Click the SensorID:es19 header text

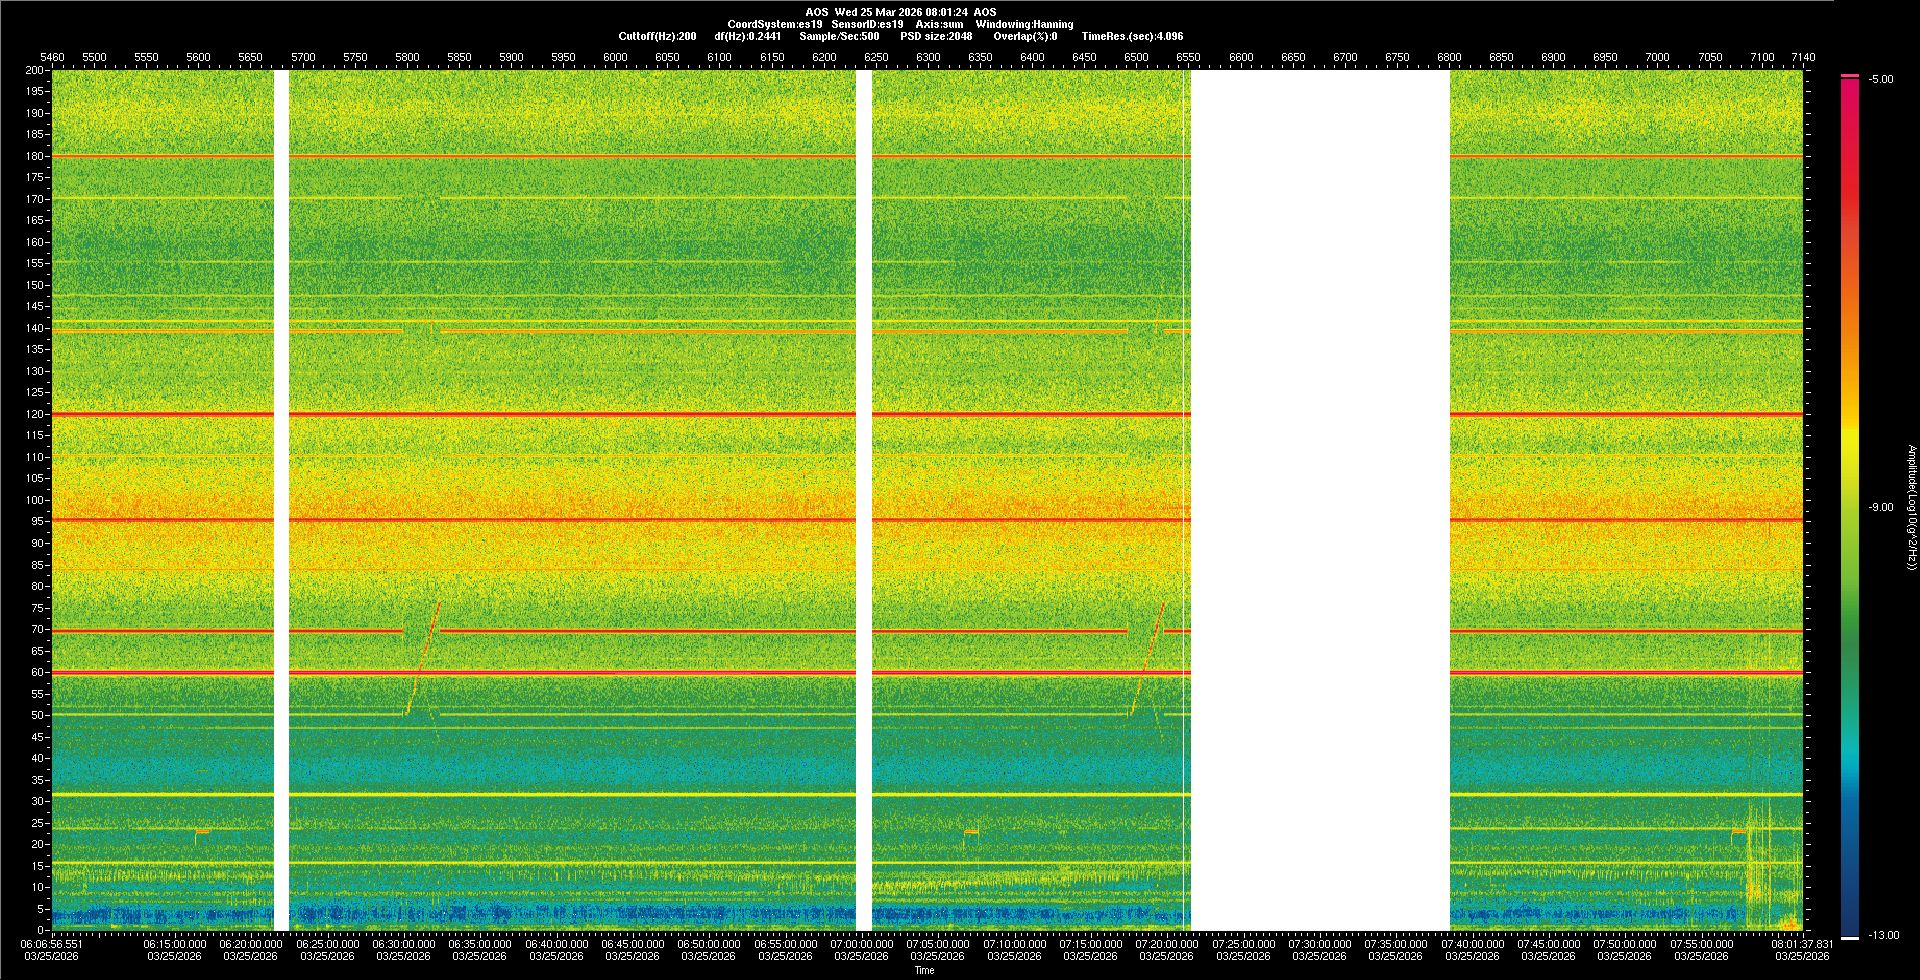[x=867, y=24]
